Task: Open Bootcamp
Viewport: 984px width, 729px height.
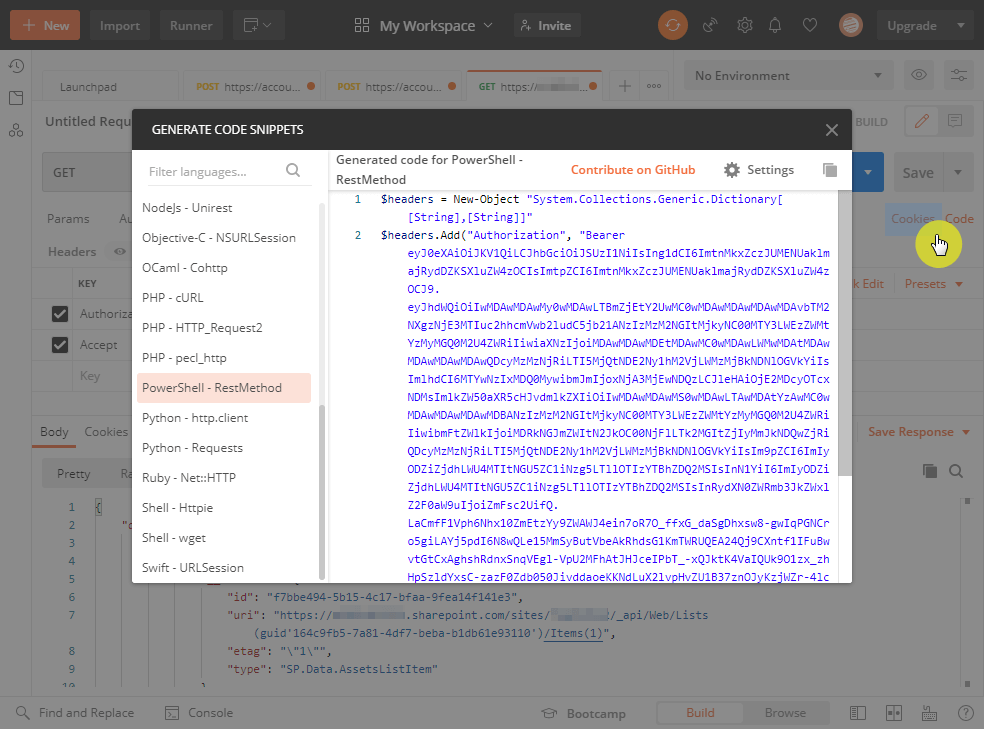Action: coord(584,713)
